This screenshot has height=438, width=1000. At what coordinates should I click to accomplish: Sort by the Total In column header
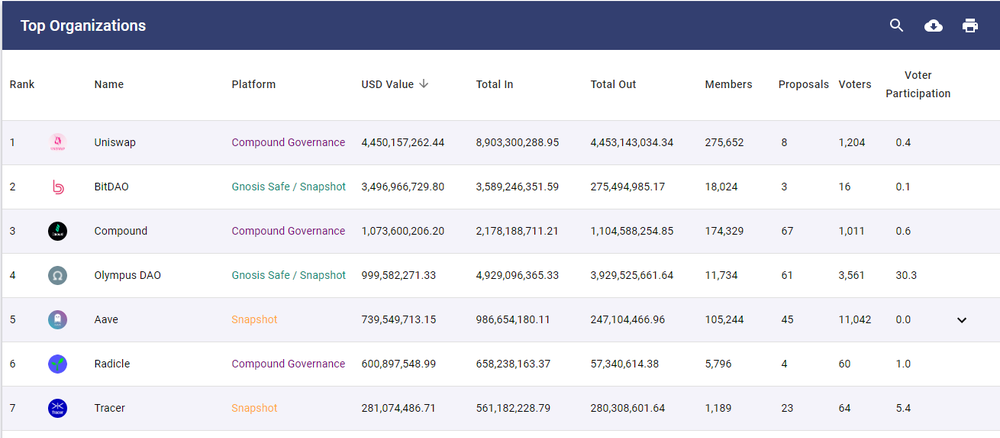pos(494,84)
